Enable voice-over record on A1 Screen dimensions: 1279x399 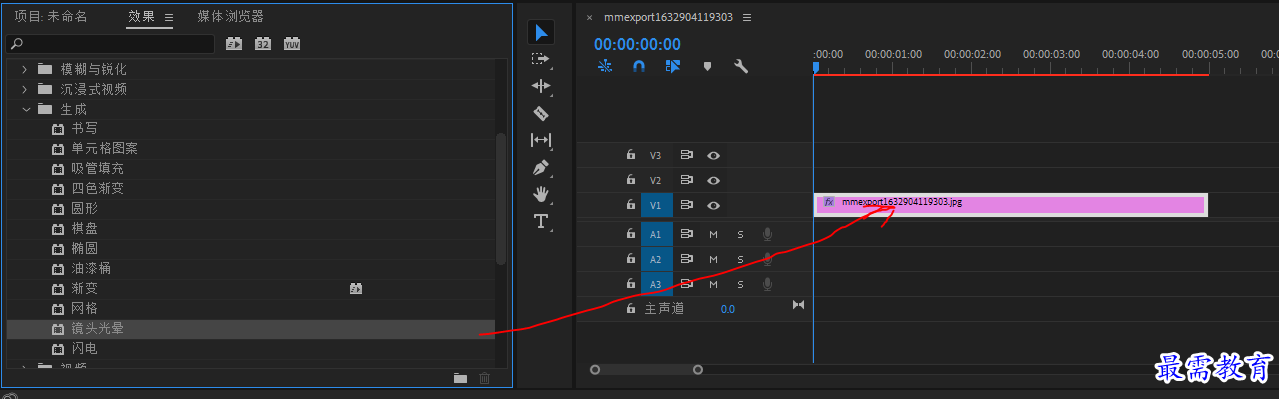point(768,234)
